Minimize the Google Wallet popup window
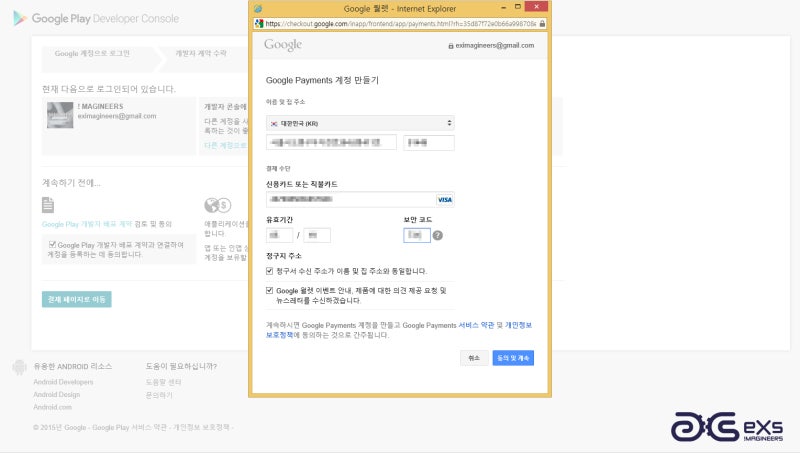 pos(504,7)
